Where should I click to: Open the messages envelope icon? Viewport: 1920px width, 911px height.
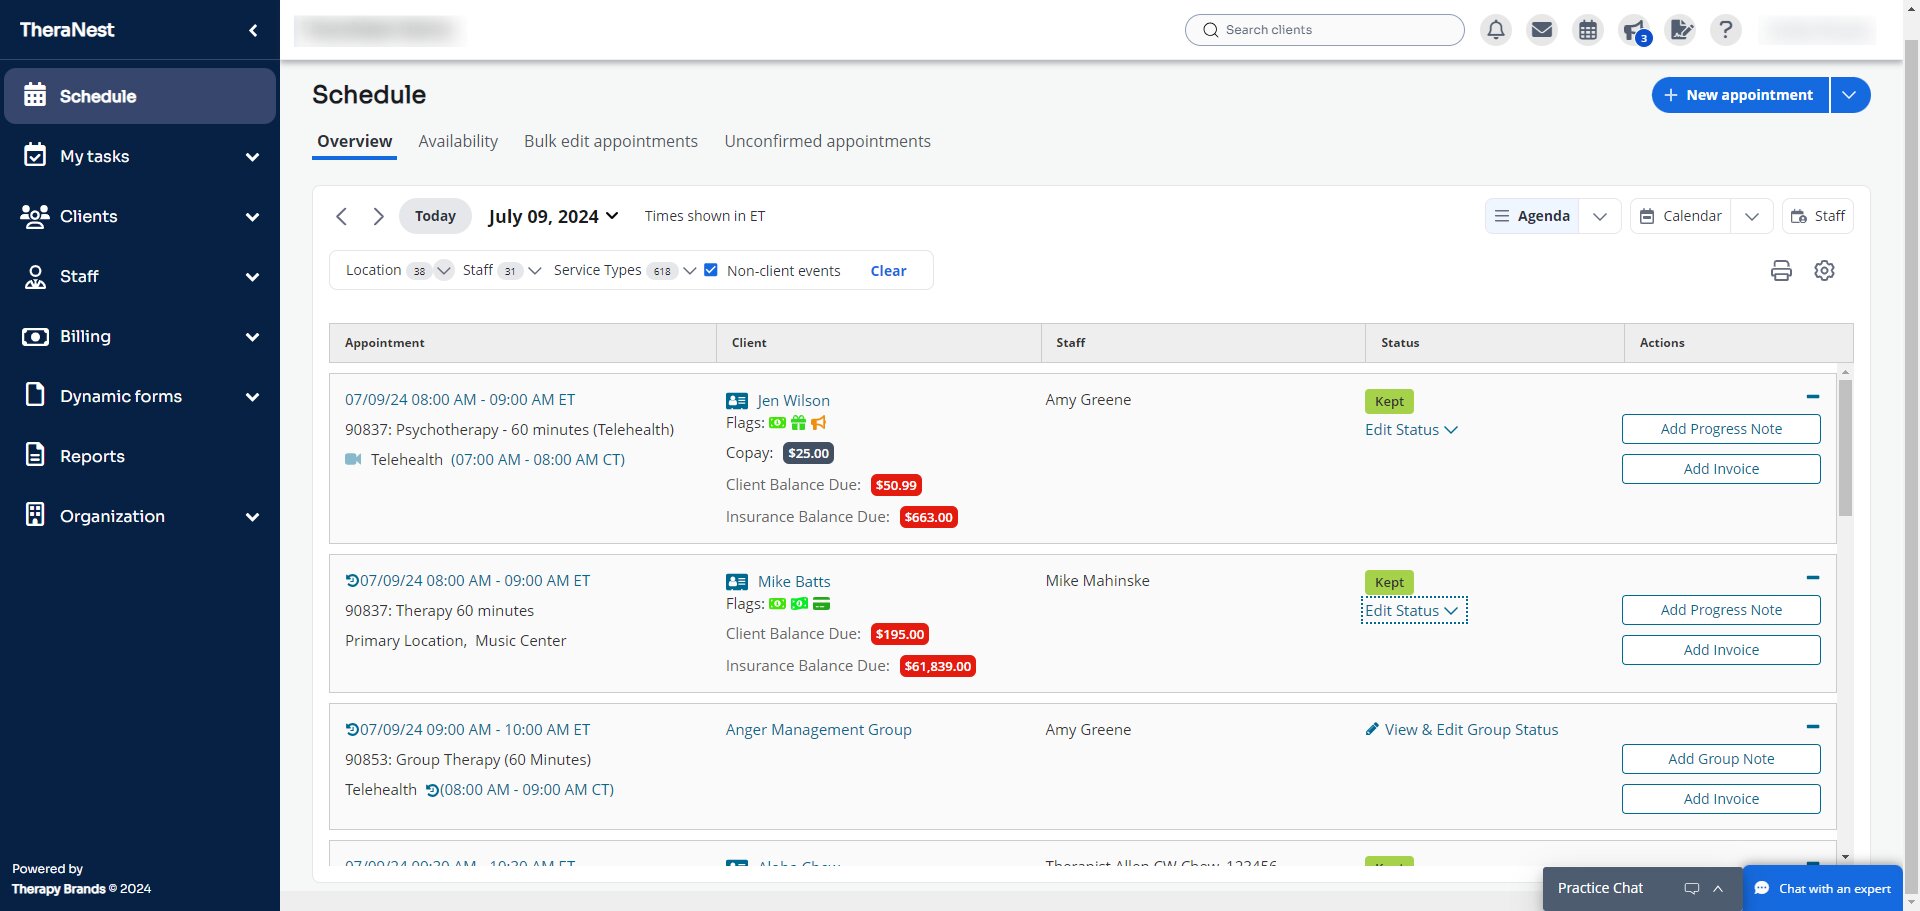1542,30
